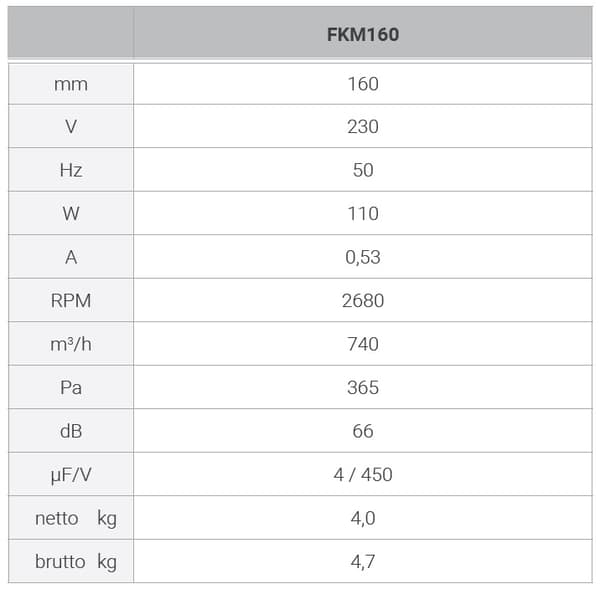Select the m³/h airflow label
Viewport: 600px width, 589px height.
71,344
